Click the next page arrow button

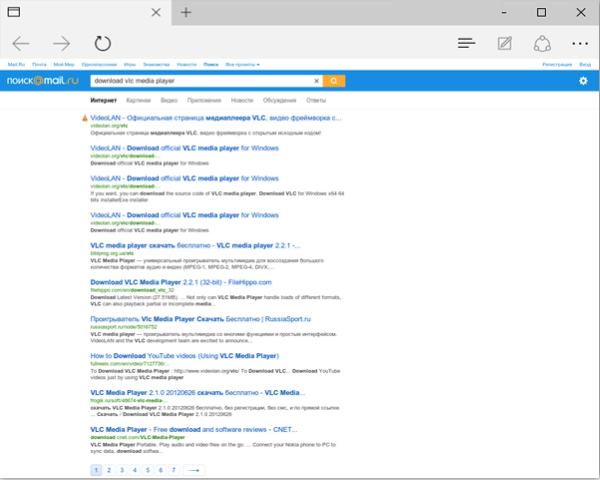tap(194, 470)
